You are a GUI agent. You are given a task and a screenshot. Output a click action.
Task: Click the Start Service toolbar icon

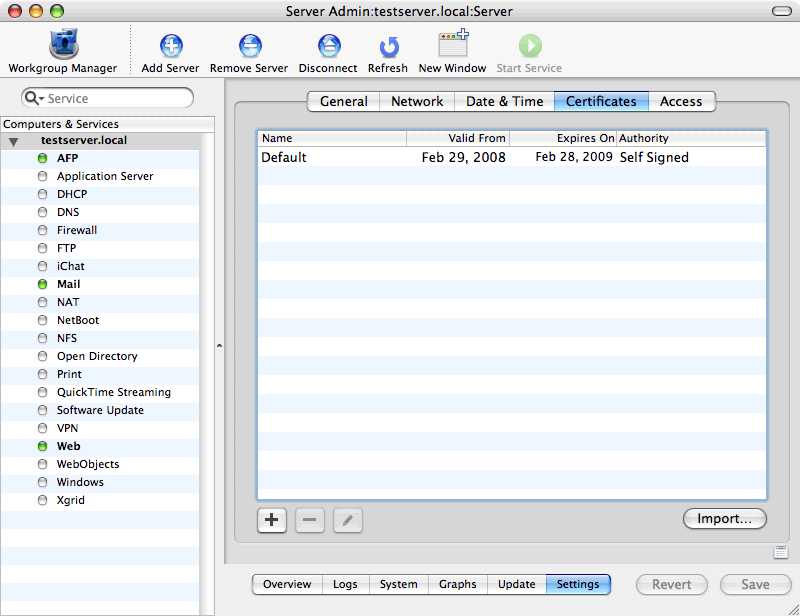click(530, 46)
